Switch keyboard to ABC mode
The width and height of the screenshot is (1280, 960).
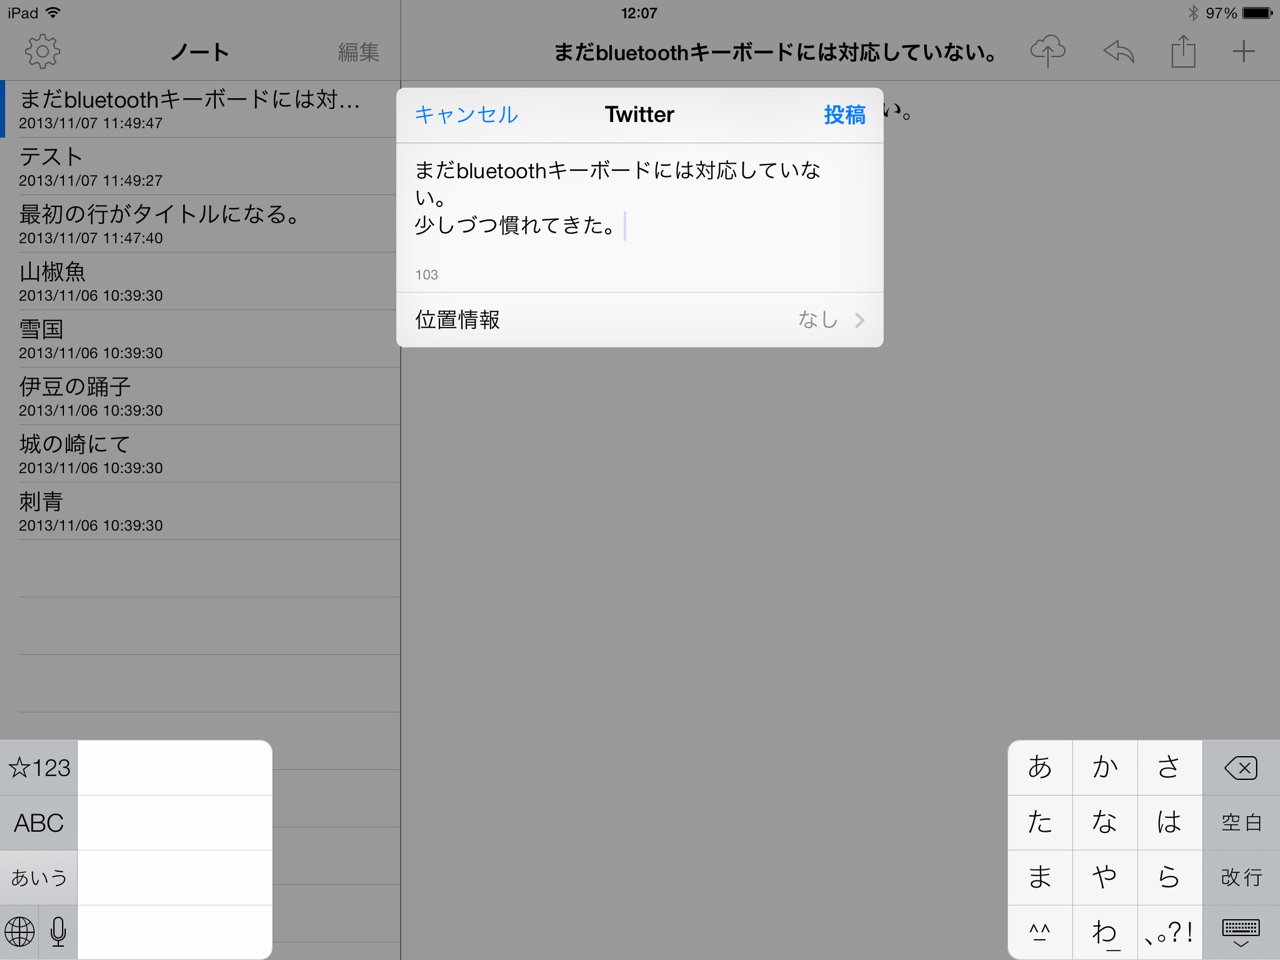39,823
